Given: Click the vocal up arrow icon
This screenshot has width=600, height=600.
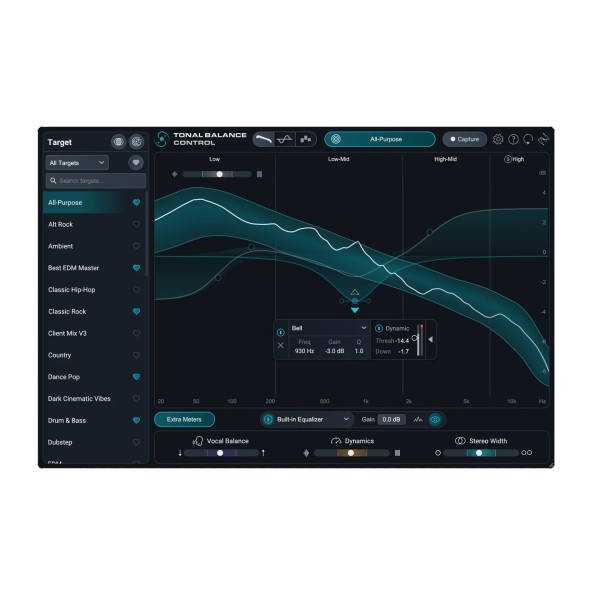Looking at the screenshot, I should point(263,453).
